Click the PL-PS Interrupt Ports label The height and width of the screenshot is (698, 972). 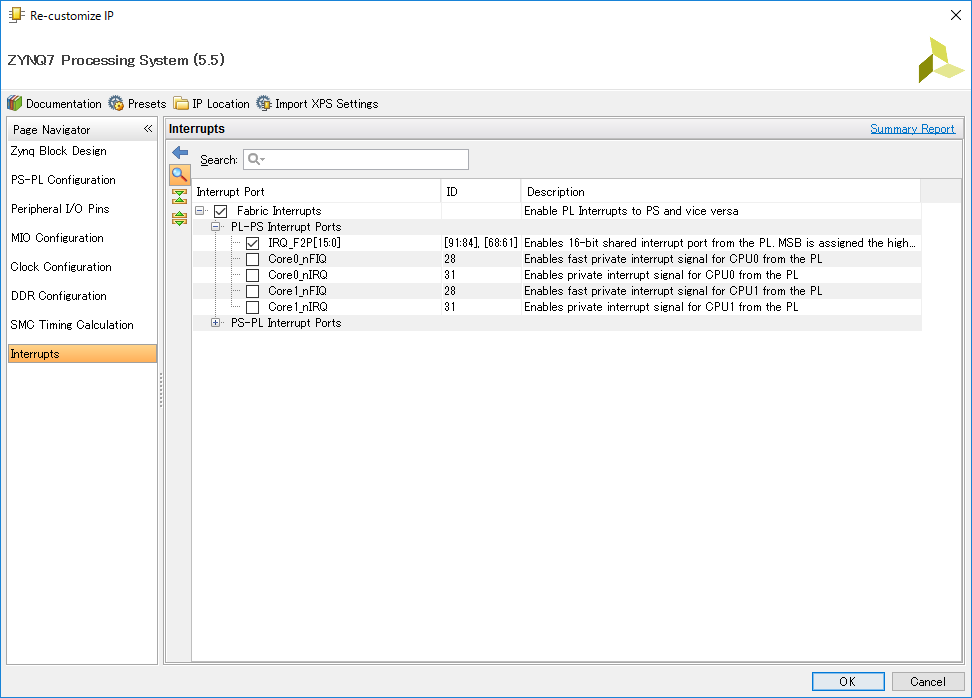tap(286, 227)
